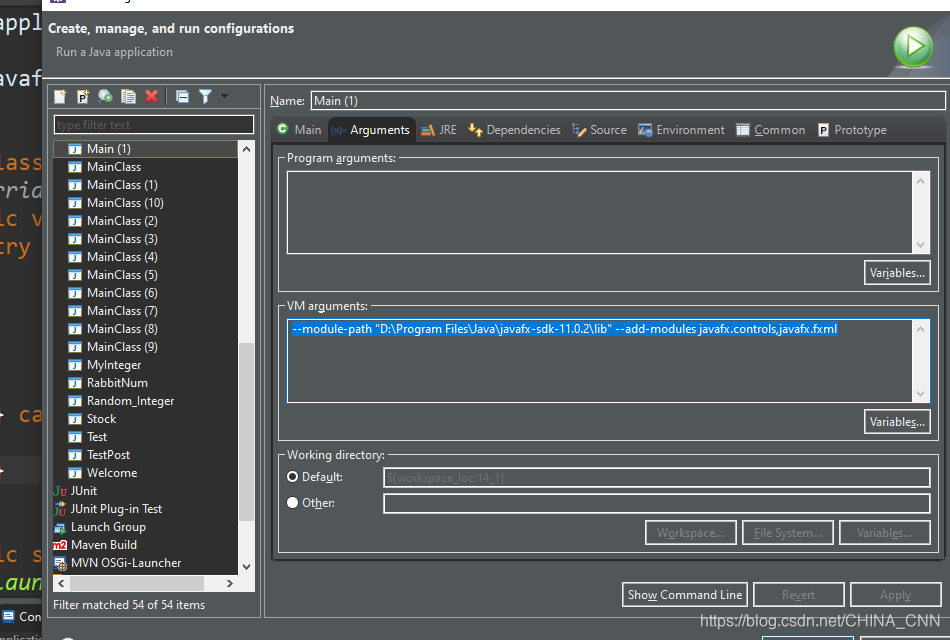Viewport: 950px width, 640px height.
Task: Click inside the Program arguments text area
Action: coord(600,212)
